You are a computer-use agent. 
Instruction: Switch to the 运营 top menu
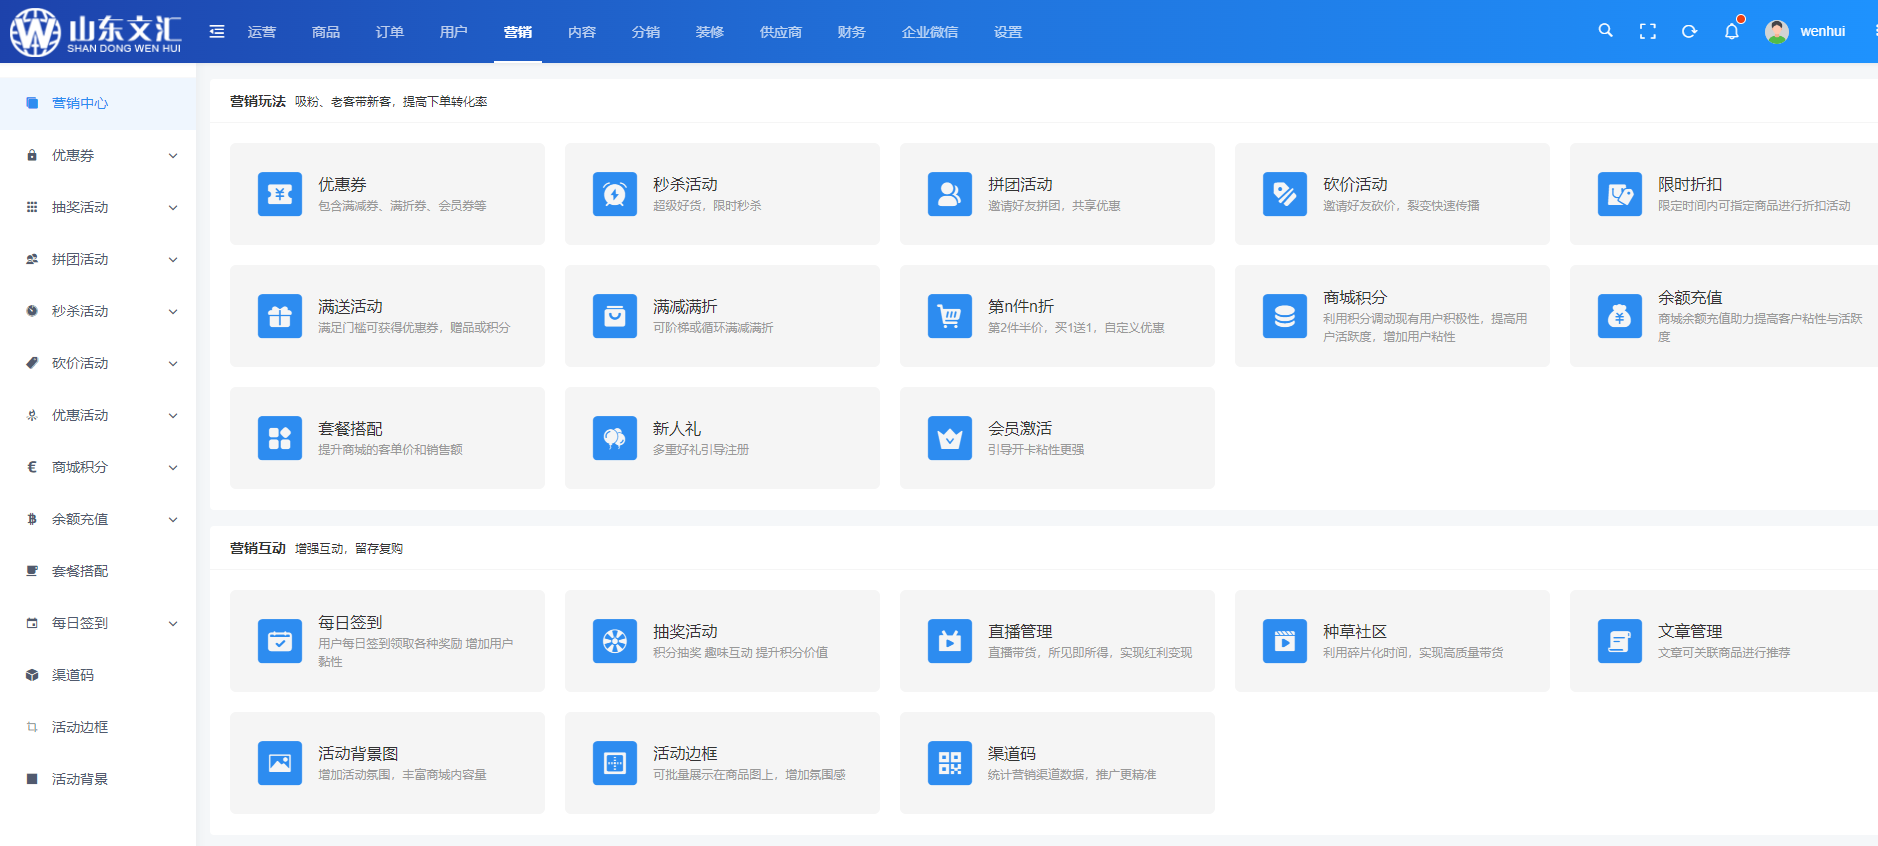click(262, 32)
